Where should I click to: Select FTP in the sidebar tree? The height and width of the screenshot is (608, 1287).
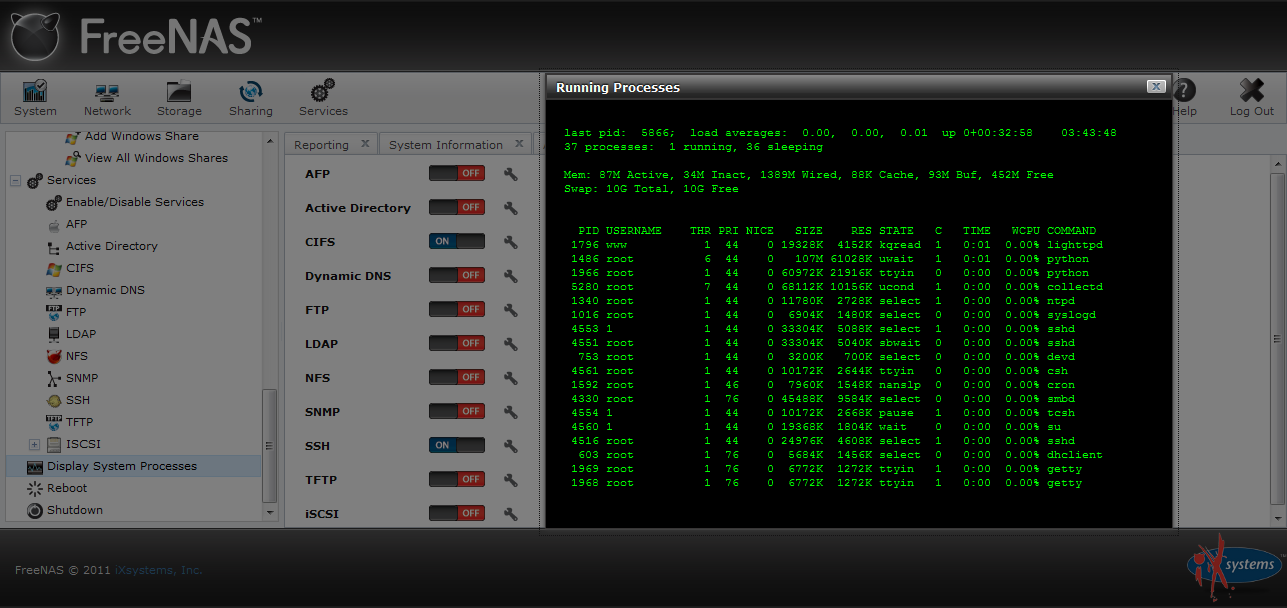[76, 312]
